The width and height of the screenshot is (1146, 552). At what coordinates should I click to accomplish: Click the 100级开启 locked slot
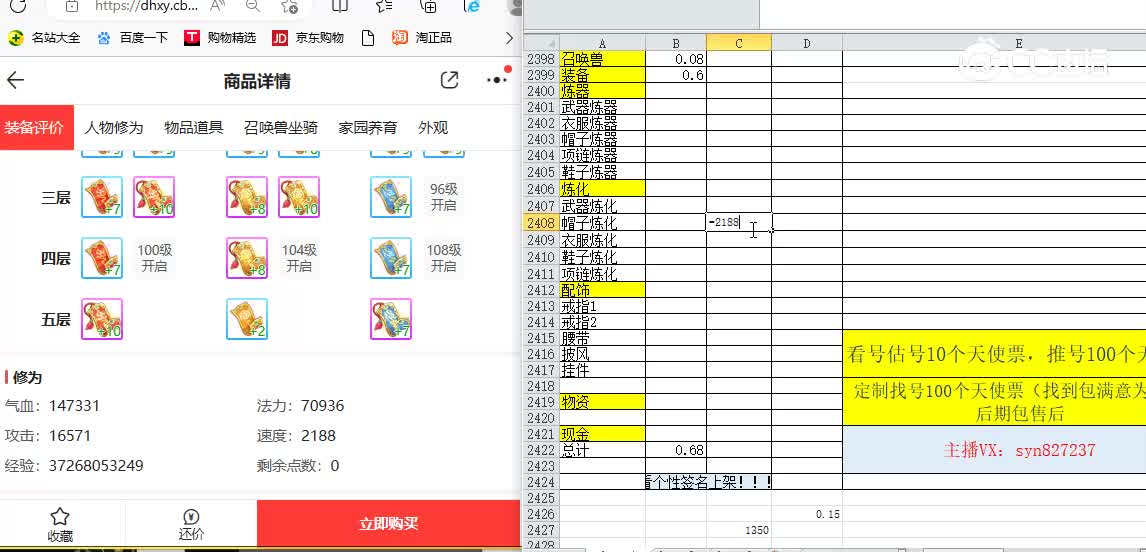(154, 258)
